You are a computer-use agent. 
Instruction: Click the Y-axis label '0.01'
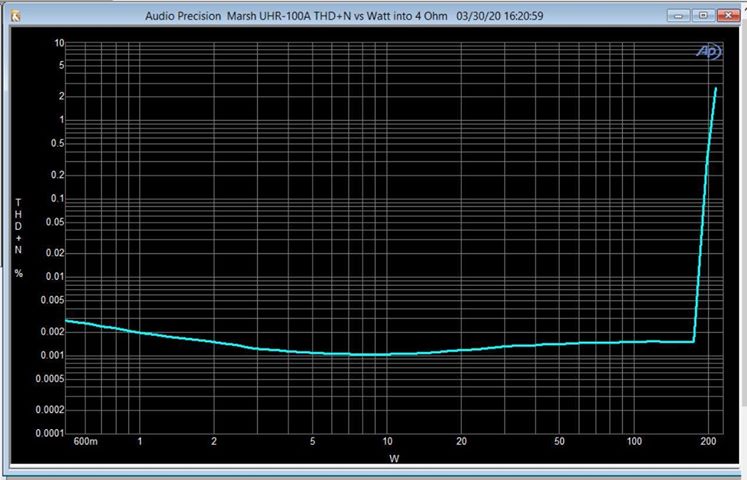pos(55,276)
